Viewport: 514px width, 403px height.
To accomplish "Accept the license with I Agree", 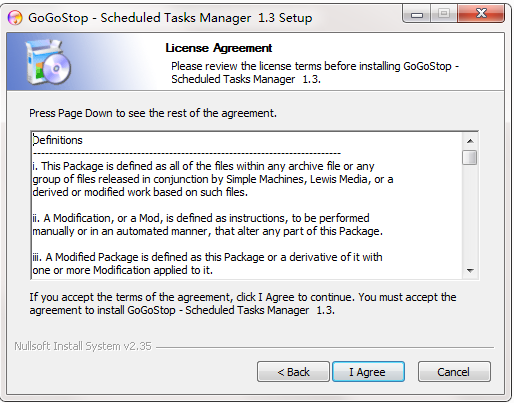I will [x=368, y=372].
